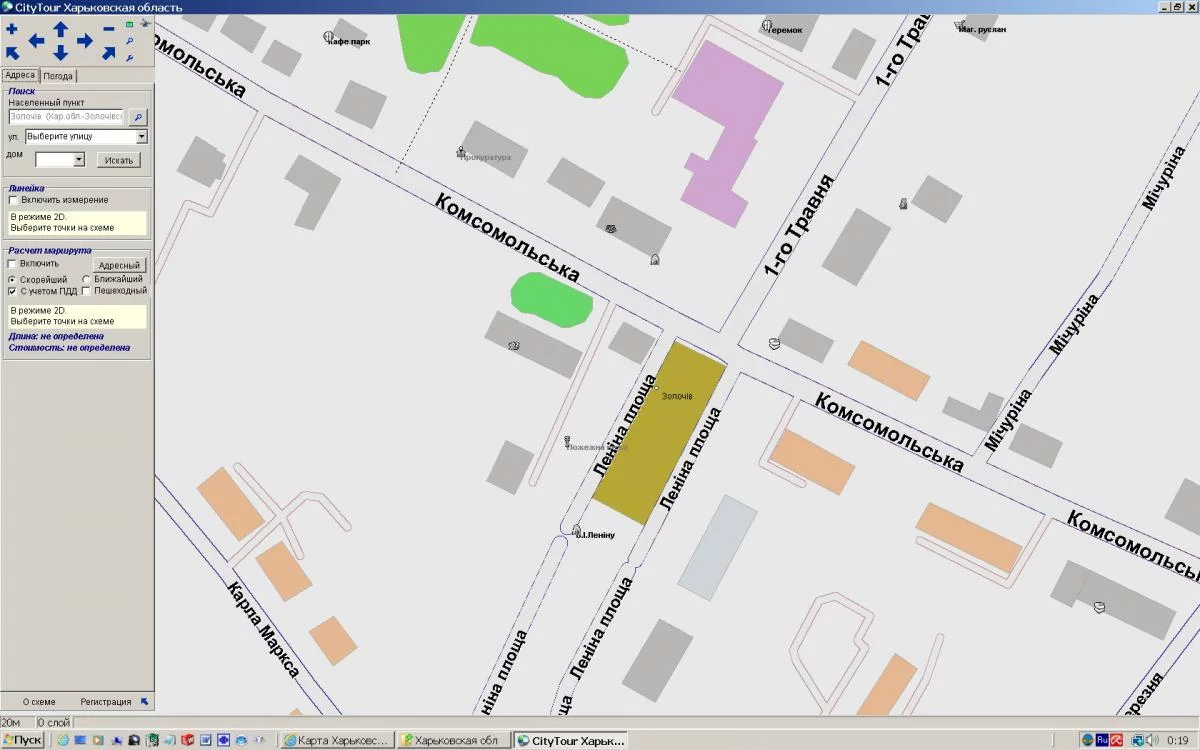This screenshot has height=750, width=1200.
Task: Click the 'Адресный' route button
Action: coord(119,265)
